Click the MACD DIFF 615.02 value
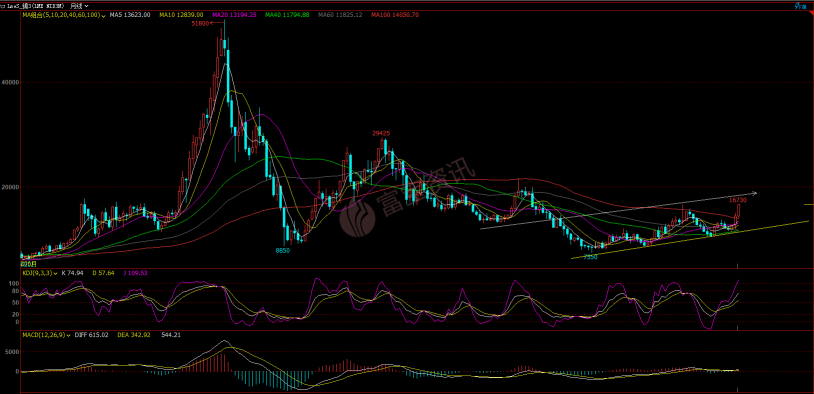The height and width of the screenshot is (394, 814). coord(92,335)
